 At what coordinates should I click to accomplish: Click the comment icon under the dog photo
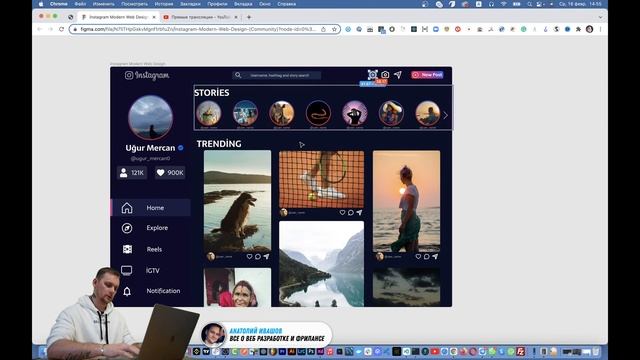point(258,257)
